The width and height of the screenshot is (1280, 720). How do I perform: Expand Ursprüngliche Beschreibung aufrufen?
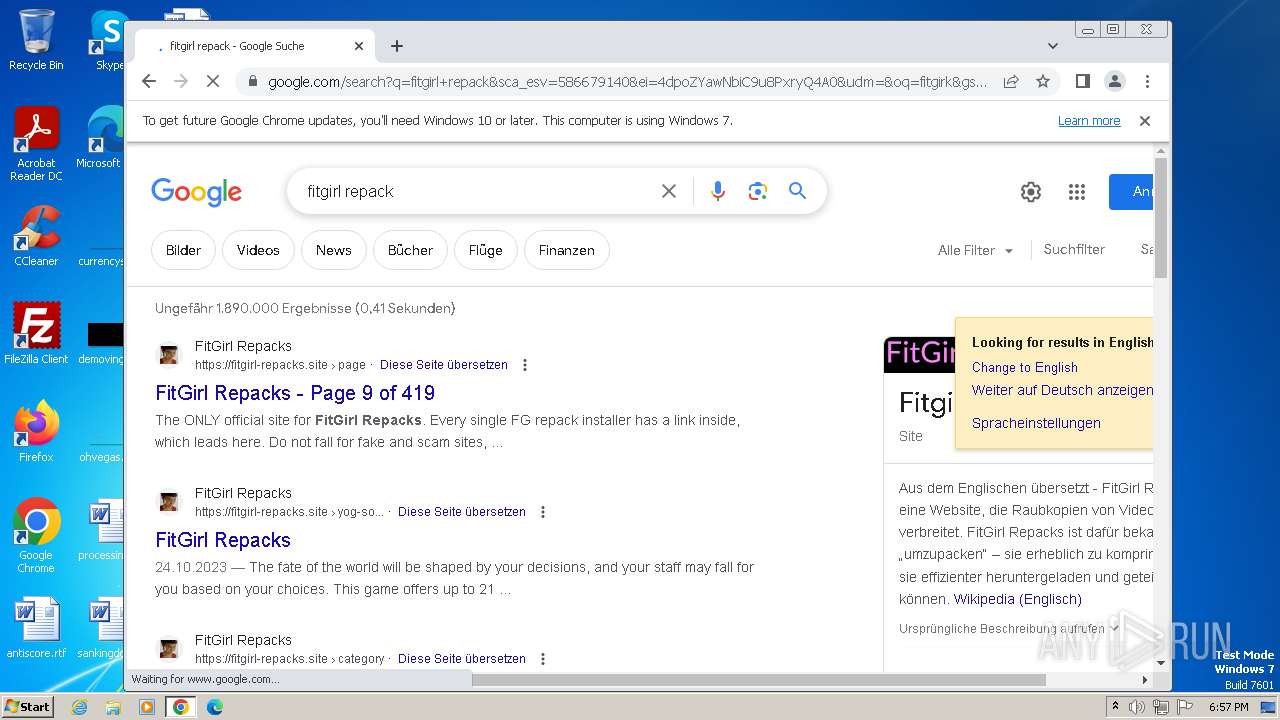(x=1008, y=629)
